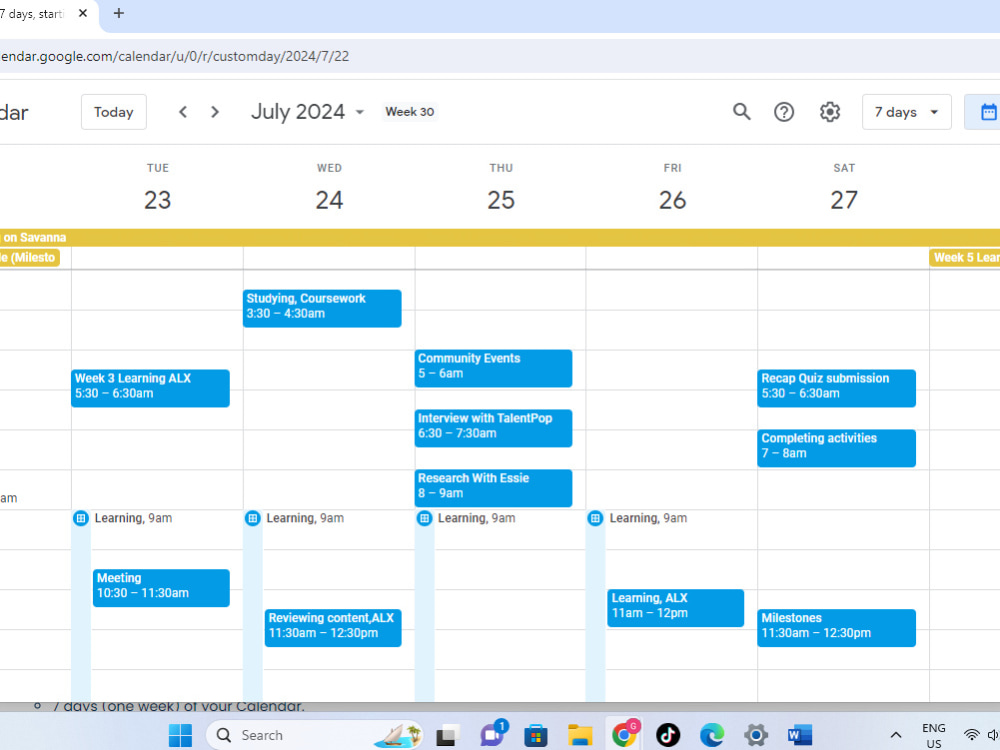Click the Learning icon on Thursday 25
The height and width of the screenshot is (750, 1000).
click(424, 518)
